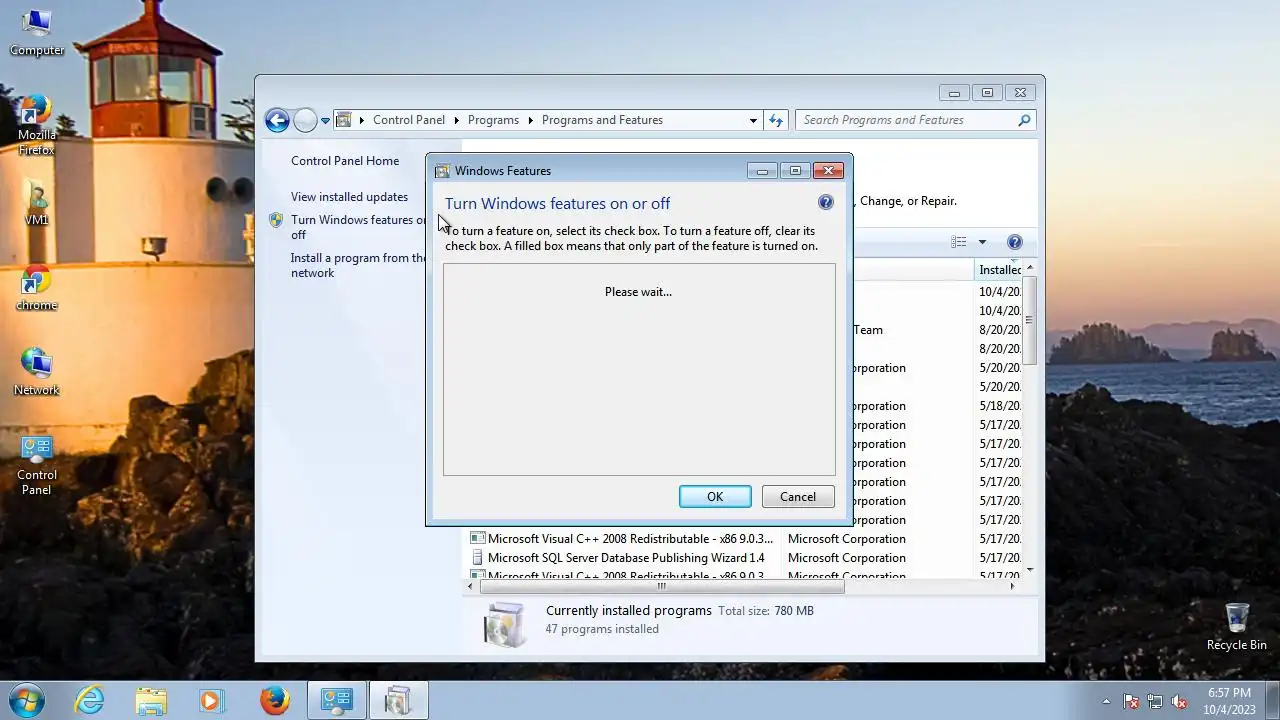This screenshot has height=720, width=1280.
Task: Open View installed updates link
Action: [349, 197]
